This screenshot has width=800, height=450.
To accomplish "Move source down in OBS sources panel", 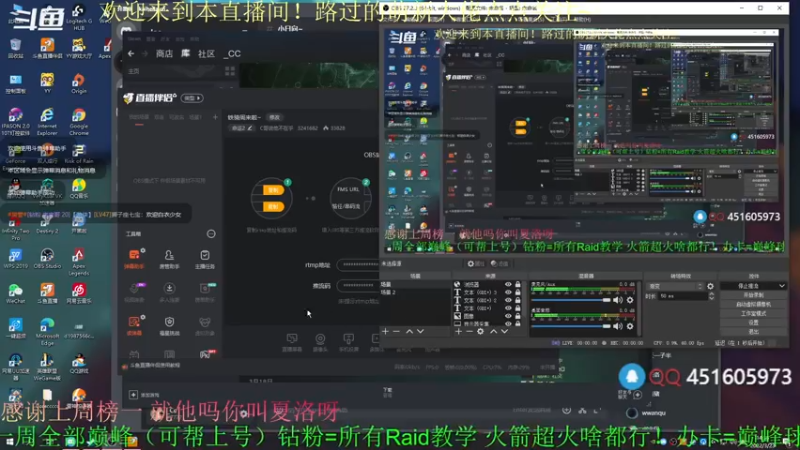I will pos(505,332).
